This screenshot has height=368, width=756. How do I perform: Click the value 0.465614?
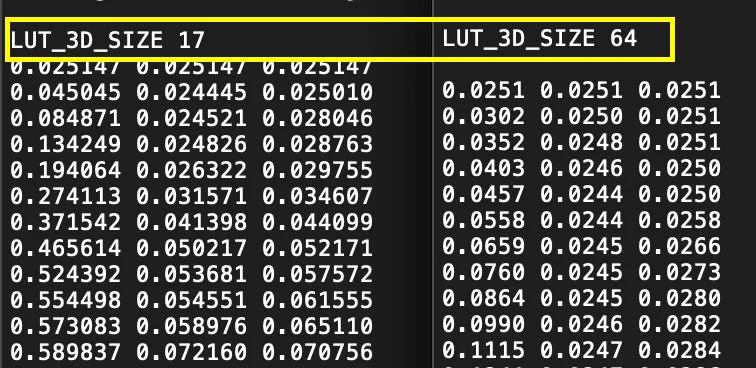tap(66, 248)
